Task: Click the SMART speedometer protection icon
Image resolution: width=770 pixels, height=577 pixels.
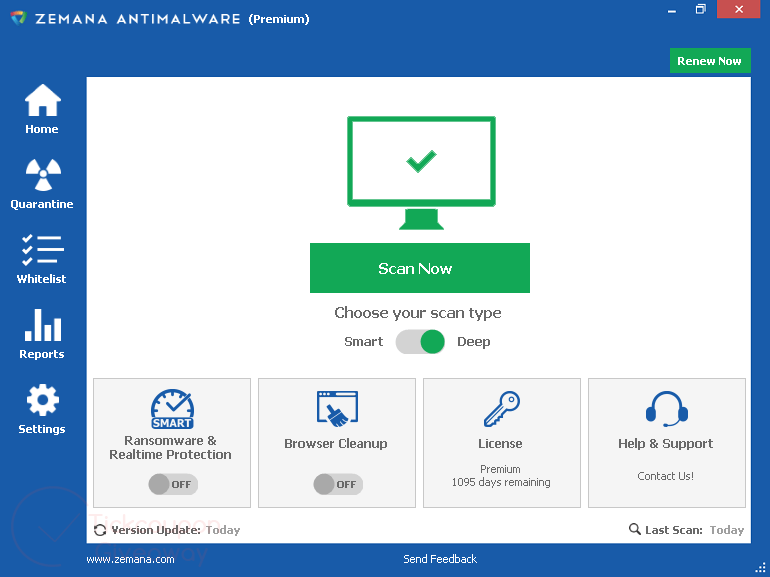Action: (x=172, y=409)
